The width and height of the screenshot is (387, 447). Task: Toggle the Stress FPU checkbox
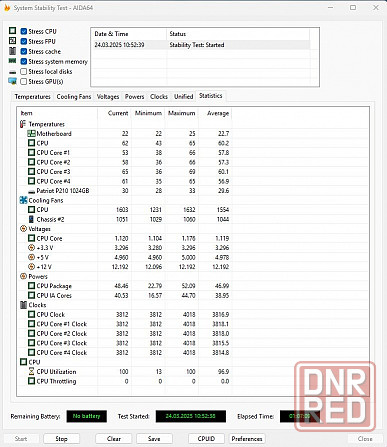pyautogui.click(x=24, y=41)
